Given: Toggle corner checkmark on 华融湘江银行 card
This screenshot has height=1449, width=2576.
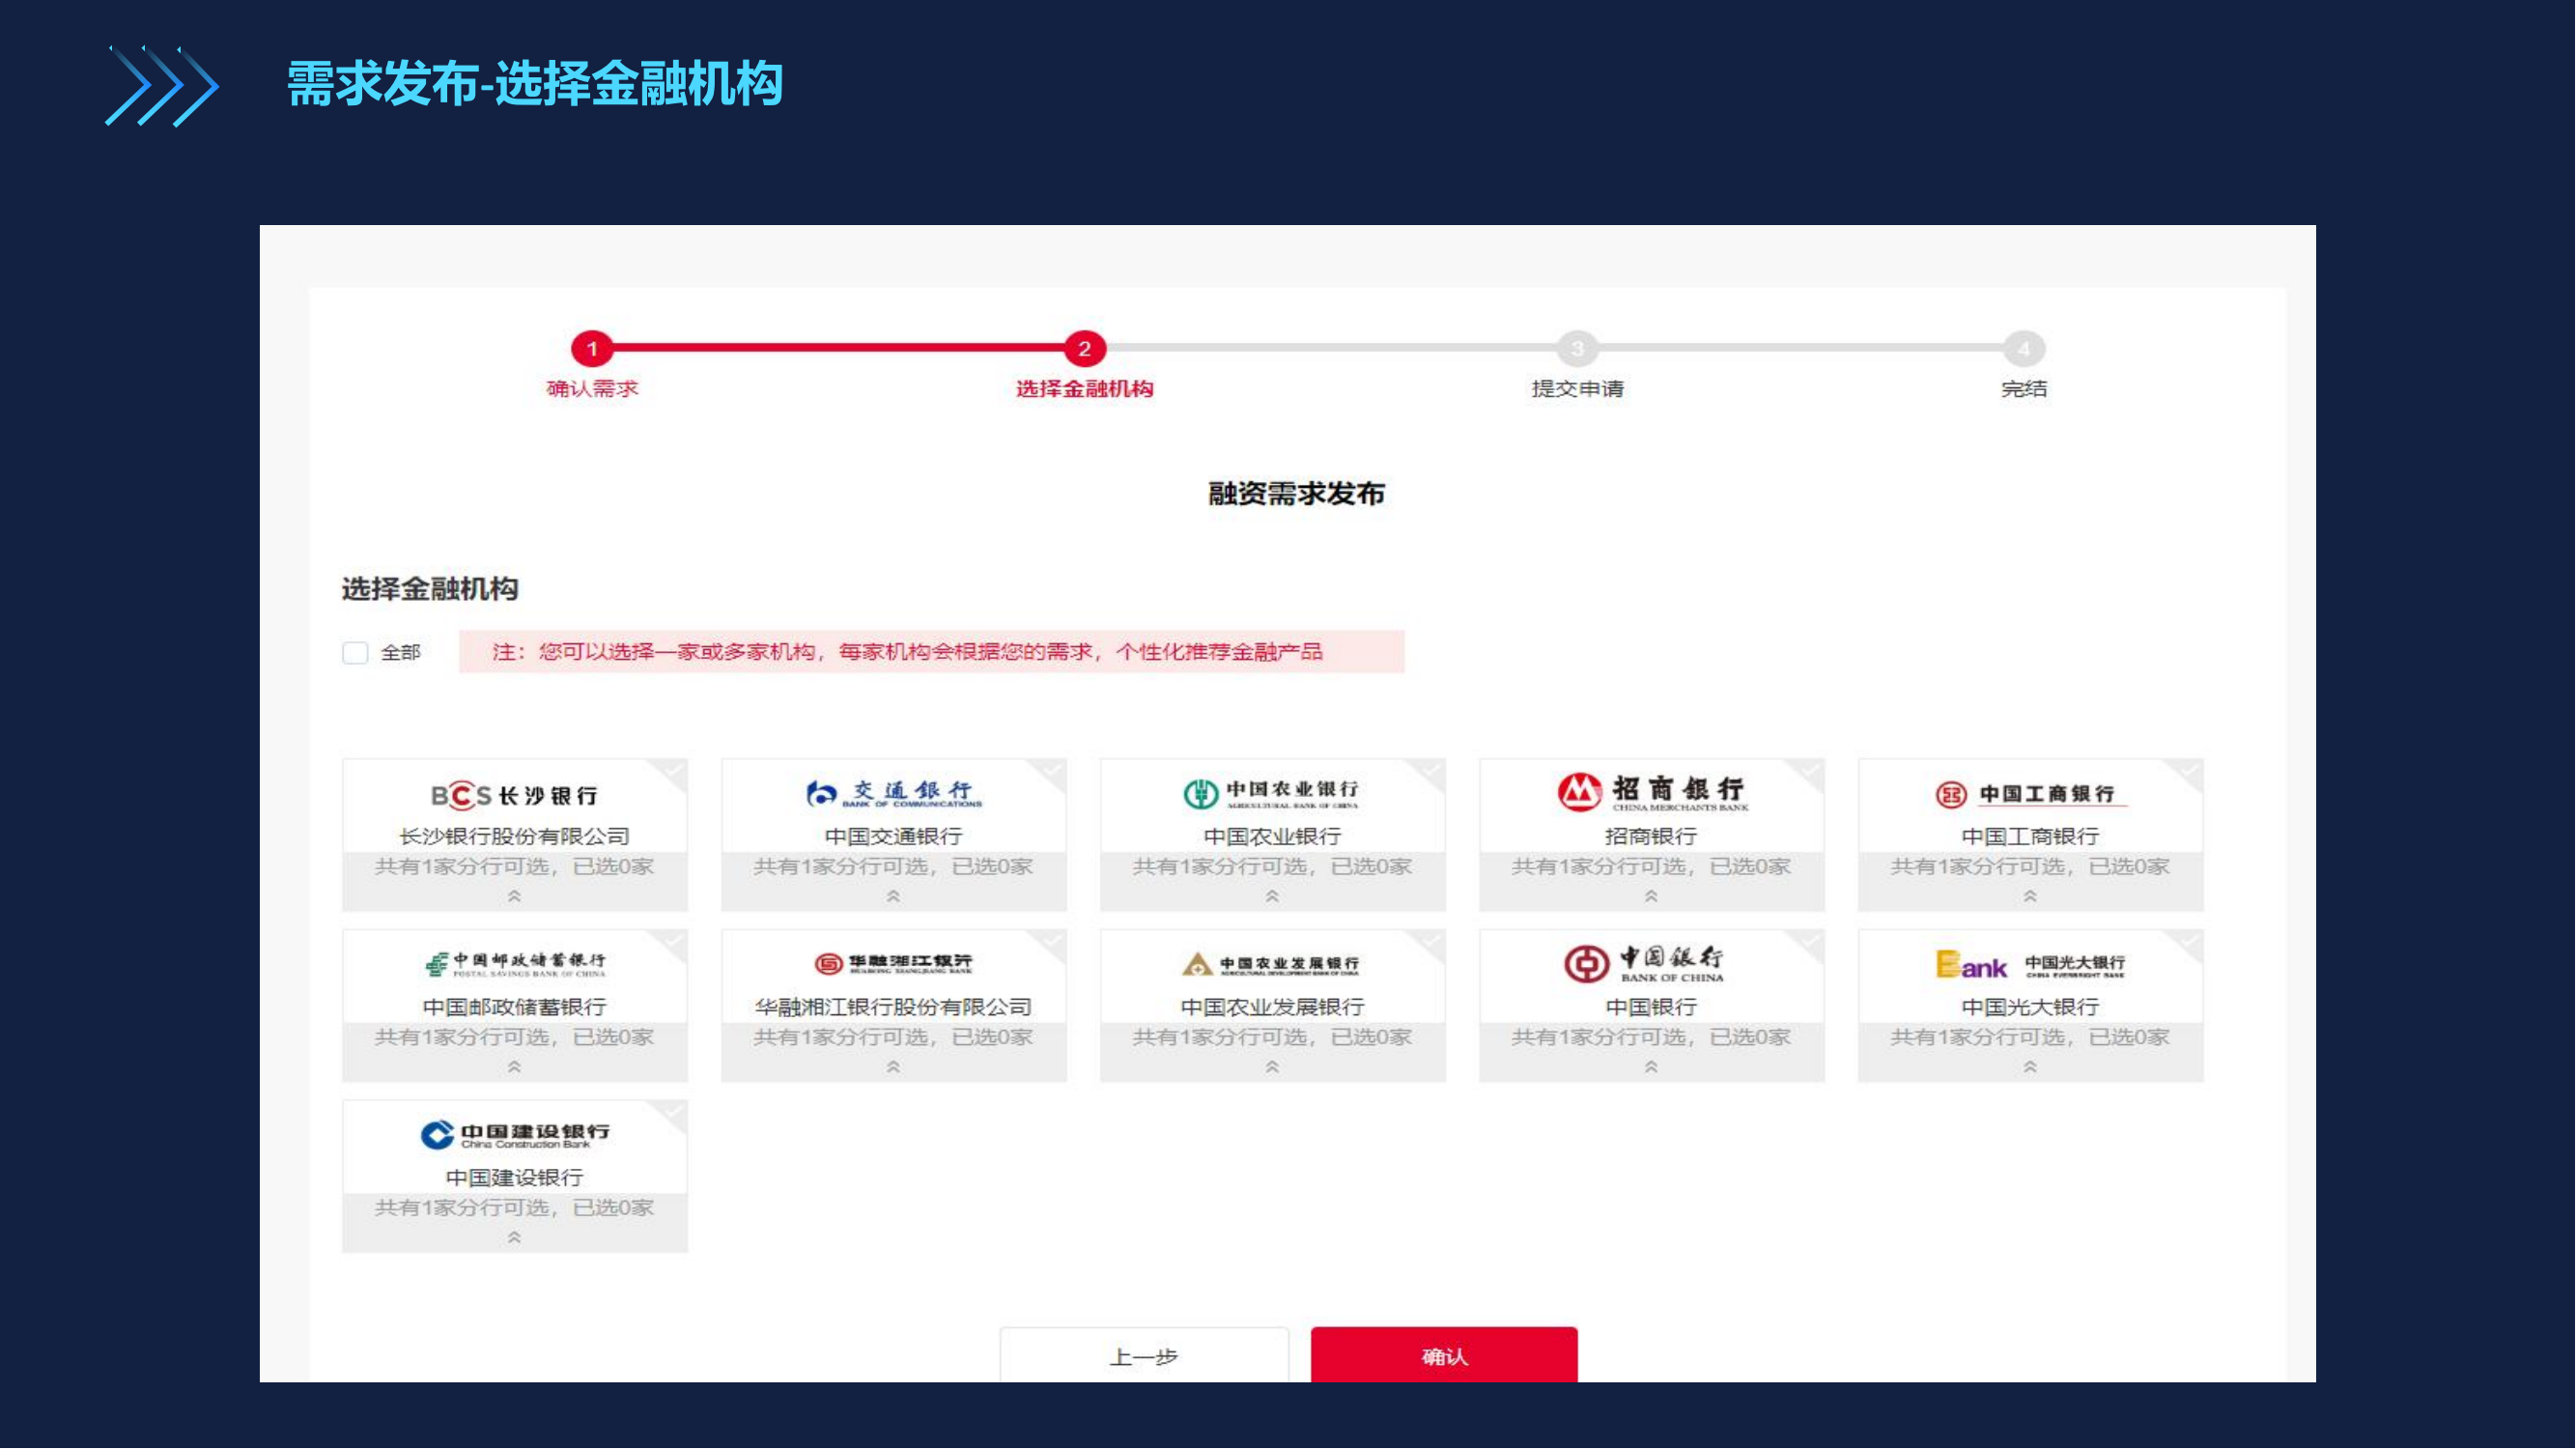Looking at the screenshot, I should [x=1052, y=942].
